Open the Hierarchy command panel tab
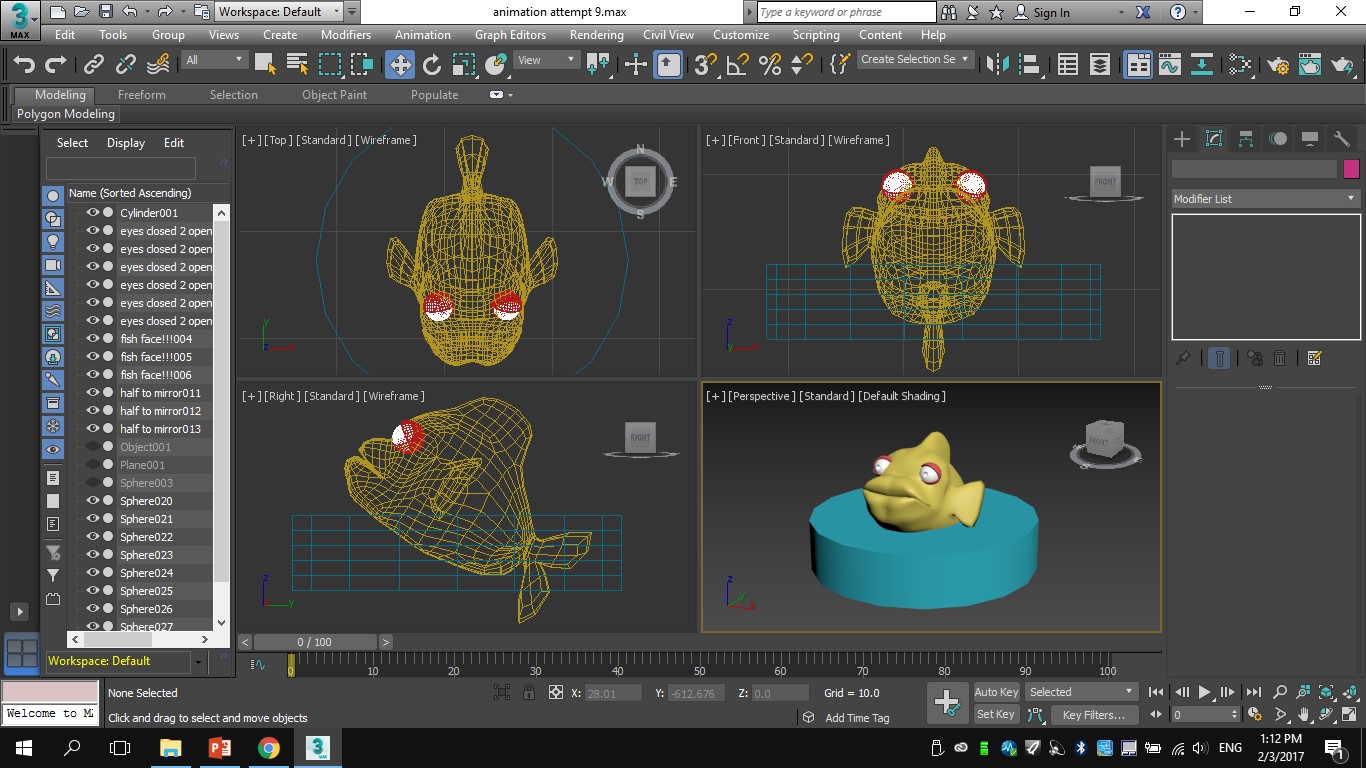The height and width of the screenshot is (768, 1366). 1246,139
